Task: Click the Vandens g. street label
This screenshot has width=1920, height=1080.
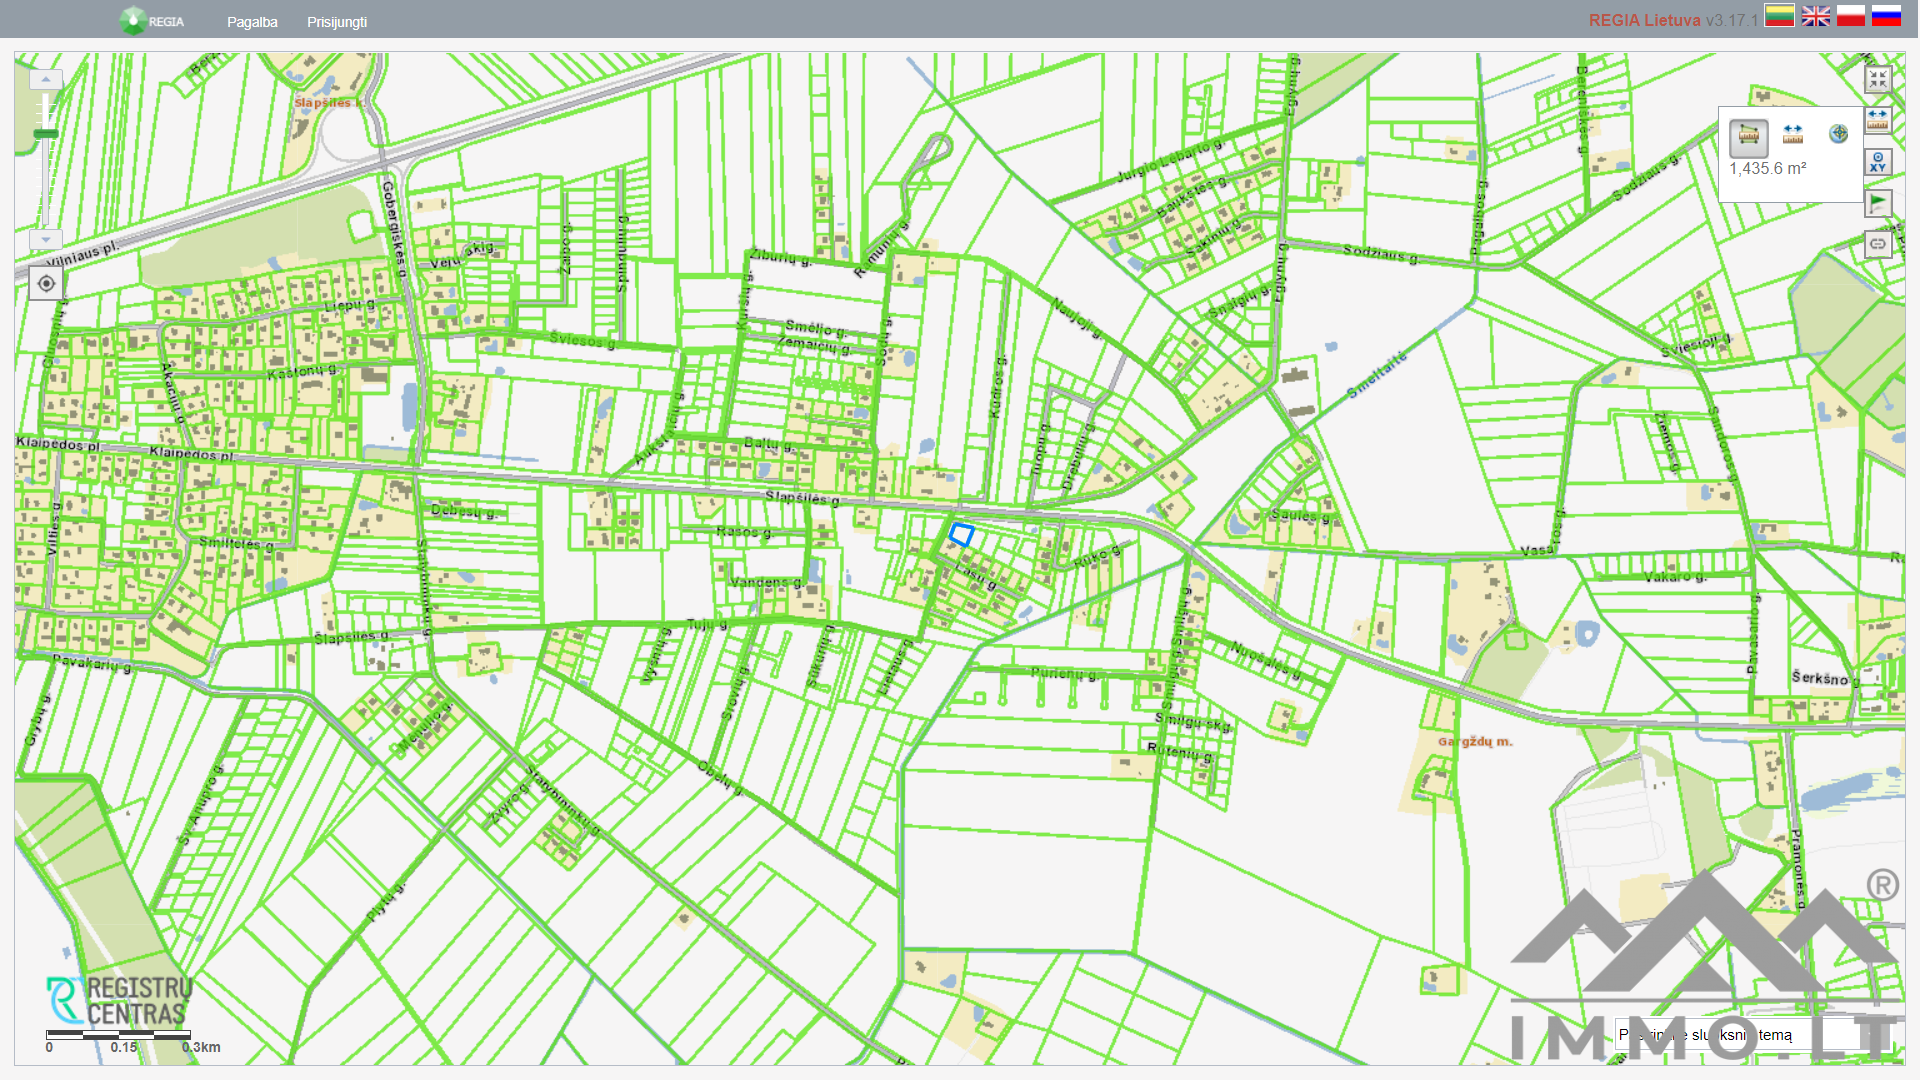Action: (x=767, y=582)
